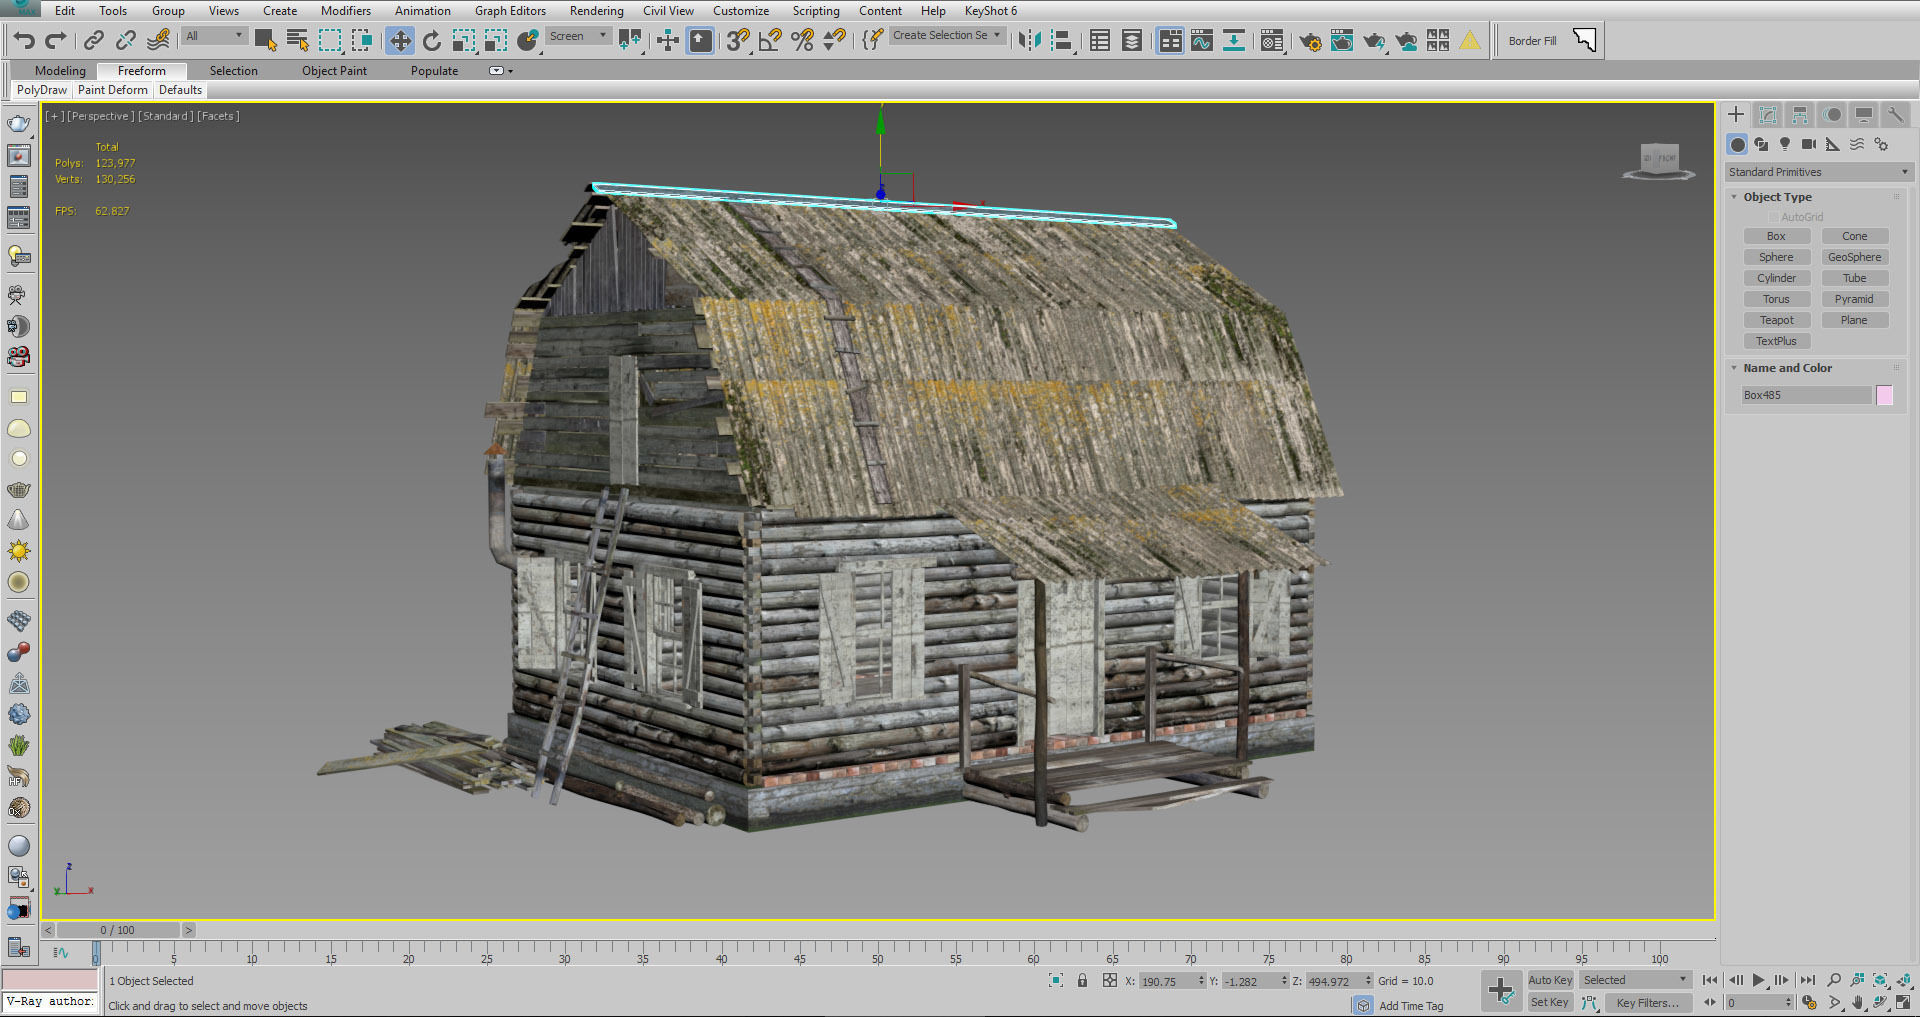This screenshot has height=1017, width=1920.
Task: Click the Torus primitive button
Action: 1776,299
